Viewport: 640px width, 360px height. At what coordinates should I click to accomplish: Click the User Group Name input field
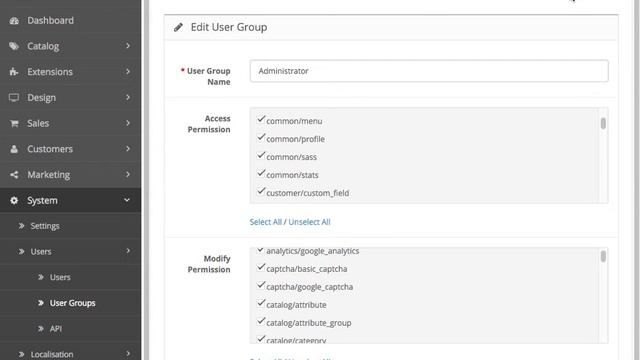click(x=429, y=71)
